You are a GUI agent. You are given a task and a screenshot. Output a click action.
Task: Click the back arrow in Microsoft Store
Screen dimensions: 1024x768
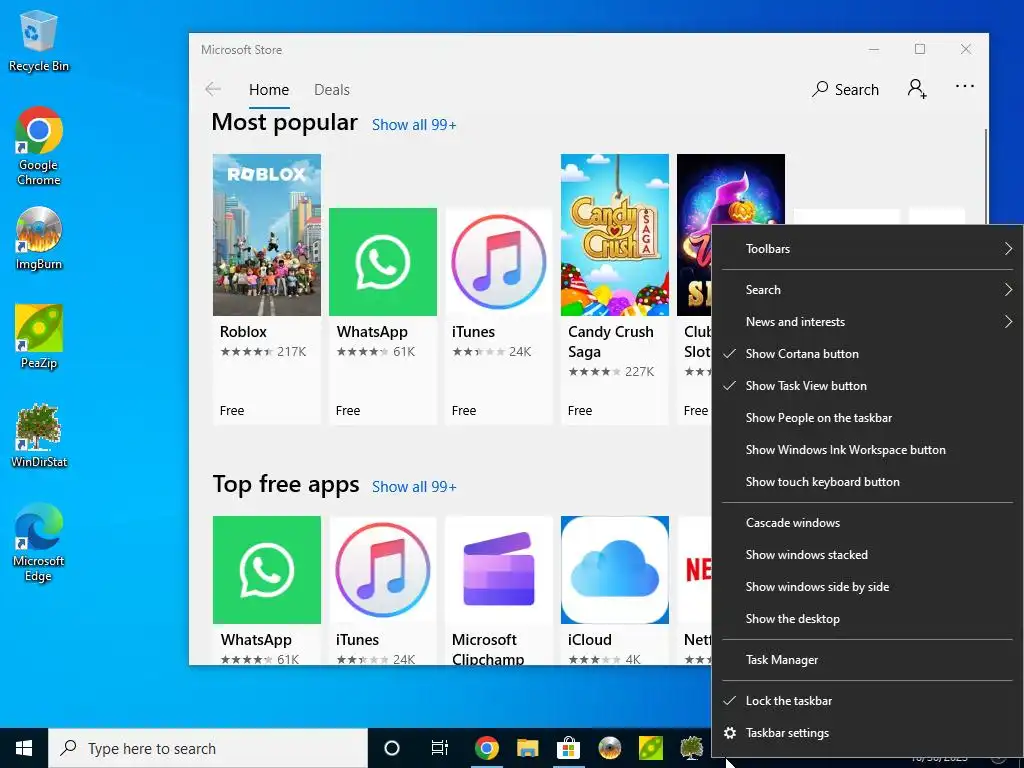(x=213, y=89)
